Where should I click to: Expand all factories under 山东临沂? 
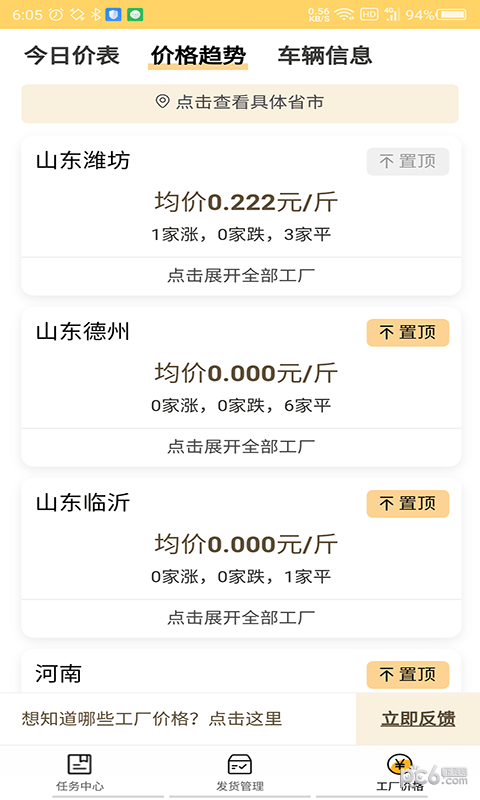(x=241, y=617)
